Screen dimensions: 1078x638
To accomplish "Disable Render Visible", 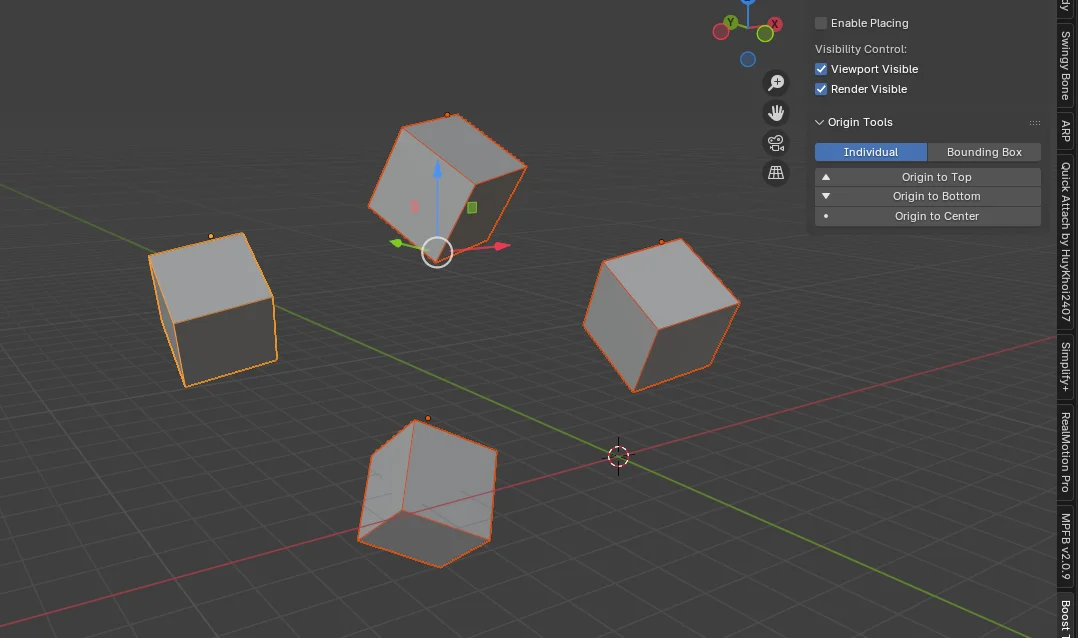I will click(x=821, y=88).
